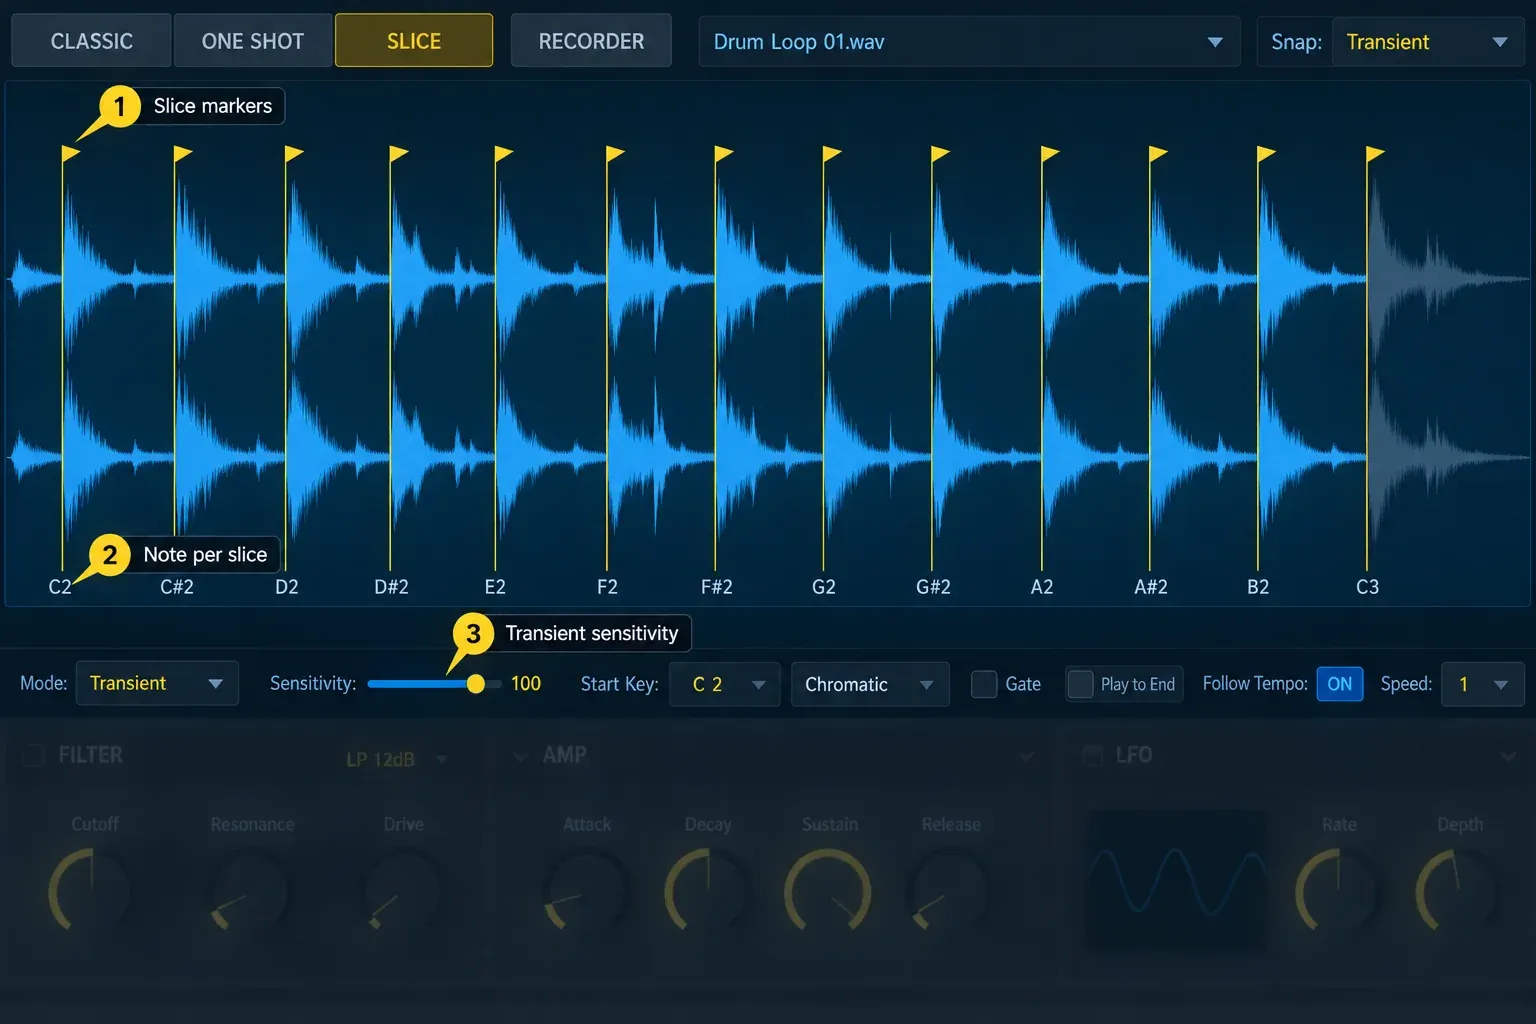This screenshot has width=1536, height=1024.
Task: Select the flag marker for slice D#2
Action: coord(399,153)
